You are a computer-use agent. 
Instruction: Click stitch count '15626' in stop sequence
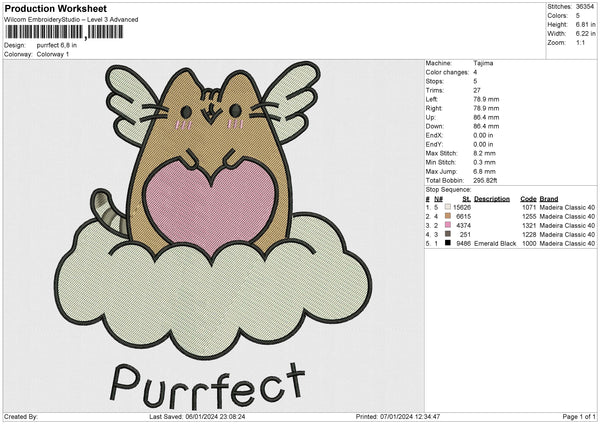462,207
